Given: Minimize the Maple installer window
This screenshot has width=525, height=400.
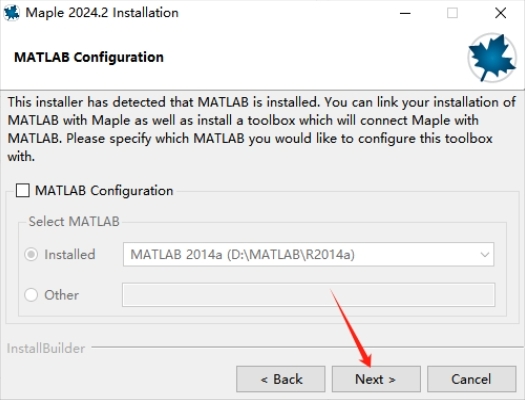Looking at the screenshot, I should (405, 13).
